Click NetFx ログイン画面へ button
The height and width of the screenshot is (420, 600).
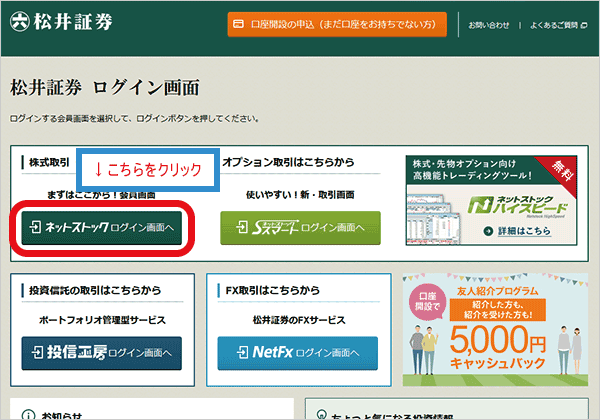[x=298, y=353]
